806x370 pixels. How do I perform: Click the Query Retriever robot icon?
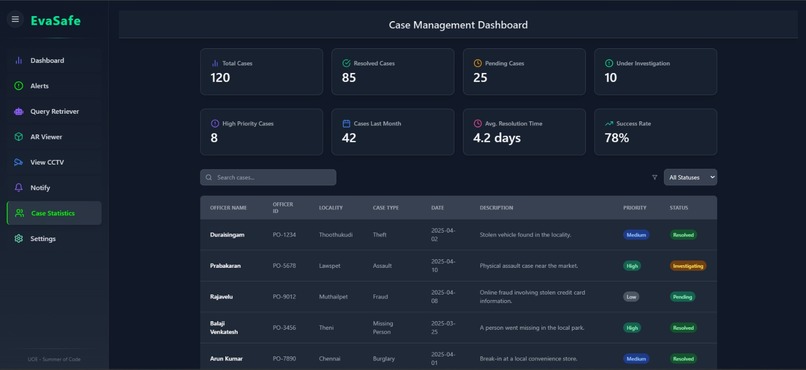pyautogui.click(x=19, y=112)
